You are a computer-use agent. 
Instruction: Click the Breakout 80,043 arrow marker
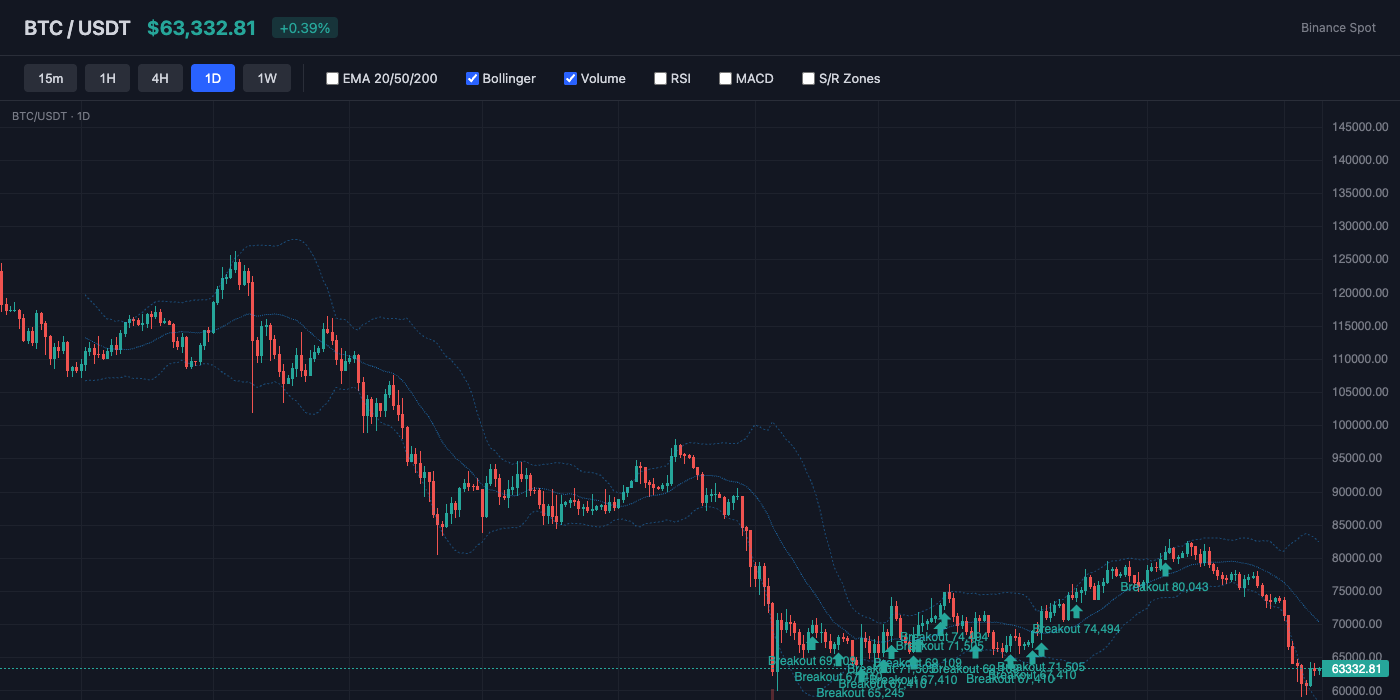tap(1164, 570)
